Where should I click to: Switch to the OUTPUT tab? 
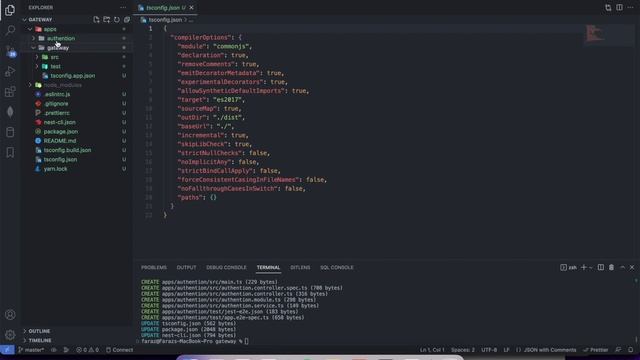point(186,267)
